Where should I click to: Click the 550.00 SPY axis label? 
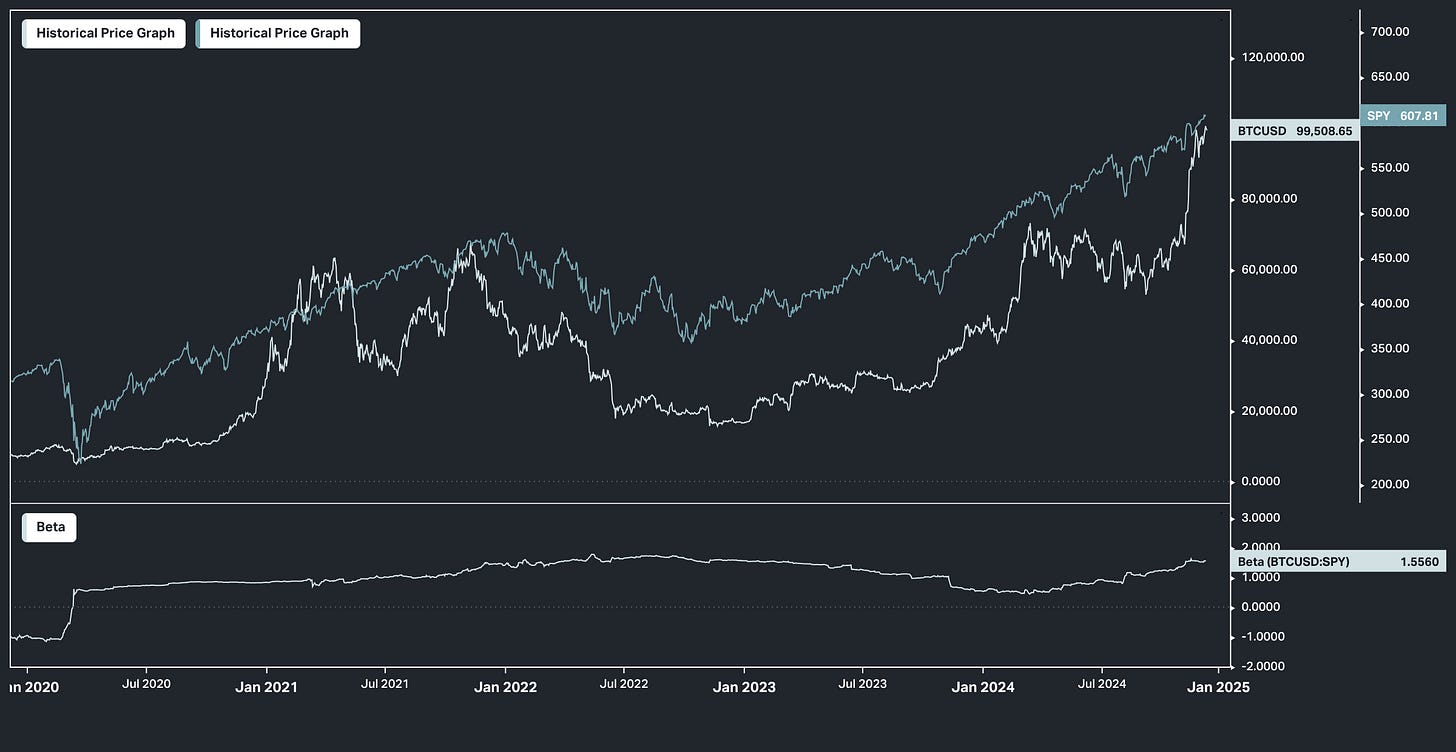click(x=1391, y=168)
